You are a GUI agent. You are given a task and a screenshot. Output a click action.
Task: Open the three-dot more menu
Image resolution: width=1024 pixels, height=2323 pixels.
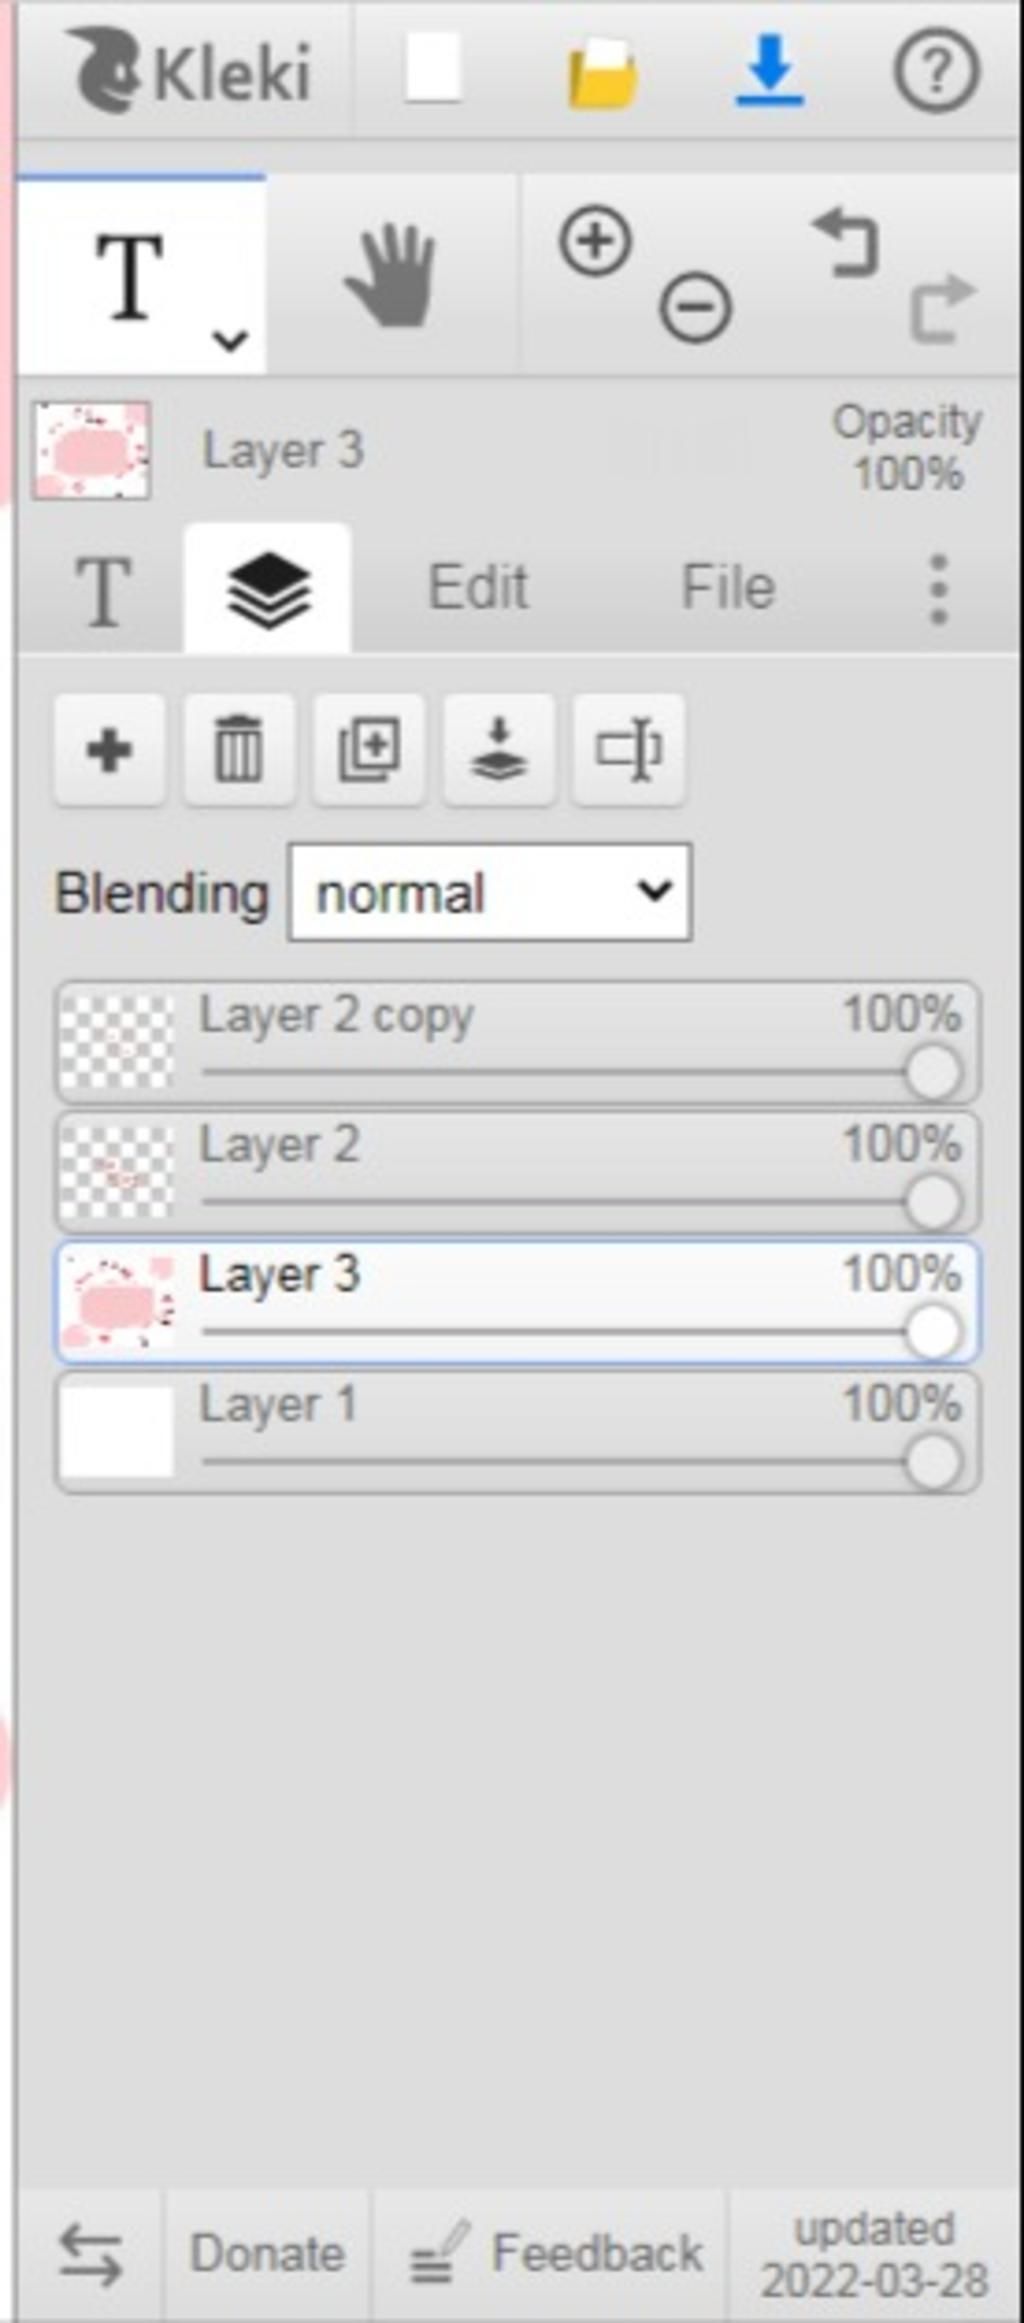[938, 589]
